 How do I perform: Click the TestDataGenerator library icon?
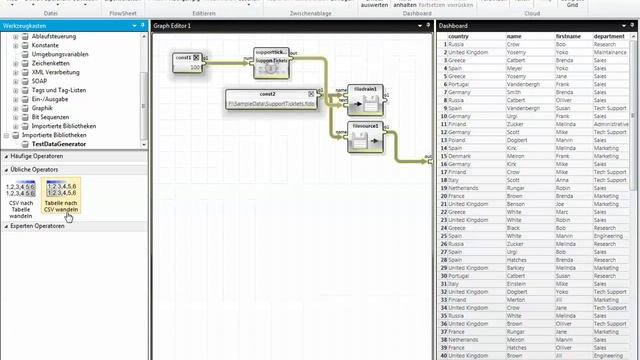click(x=25, y=144)
